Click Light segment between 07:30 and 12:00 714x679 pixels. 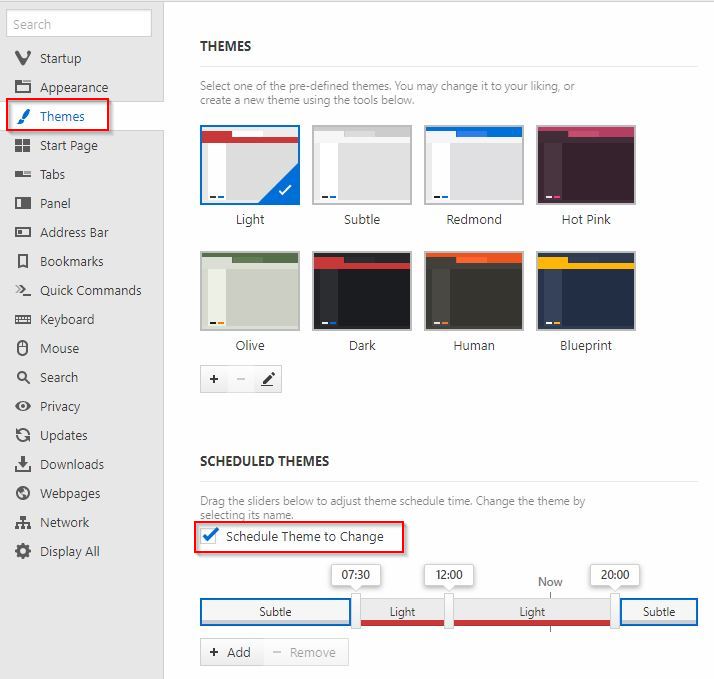[x=403, y=612]
